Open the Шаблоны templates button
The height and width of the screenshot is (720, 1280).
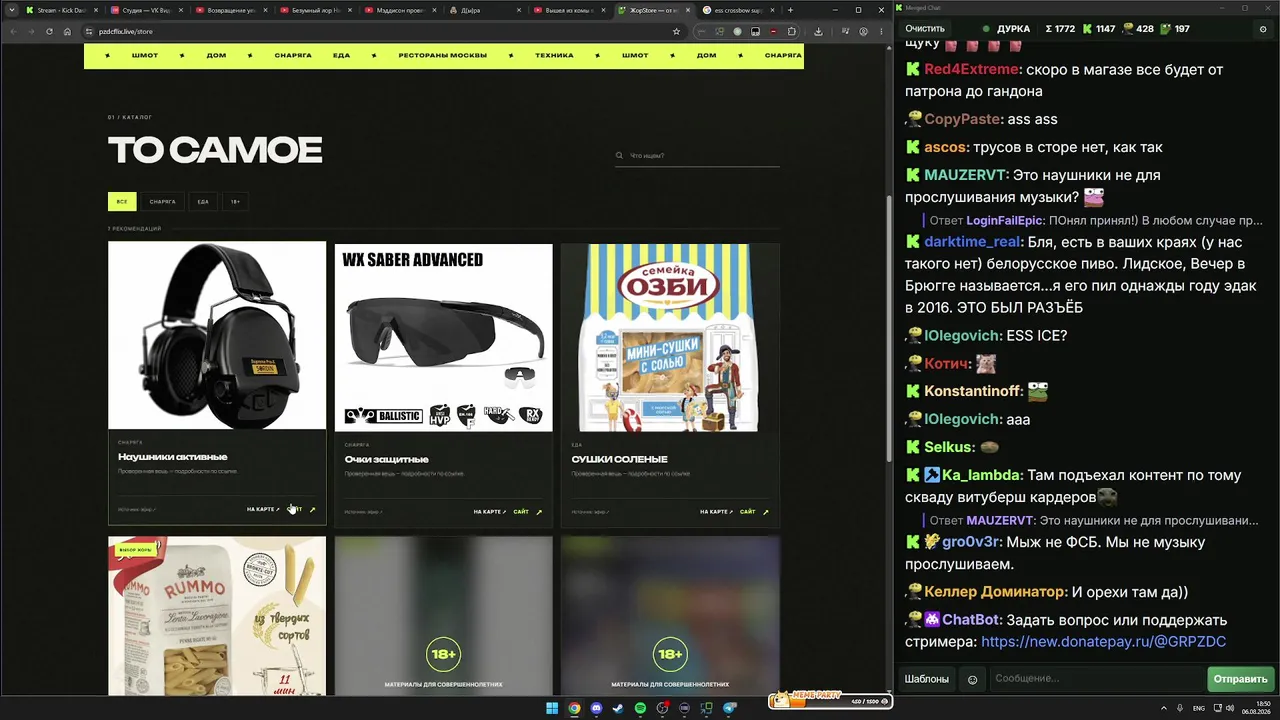coord(927,679)
